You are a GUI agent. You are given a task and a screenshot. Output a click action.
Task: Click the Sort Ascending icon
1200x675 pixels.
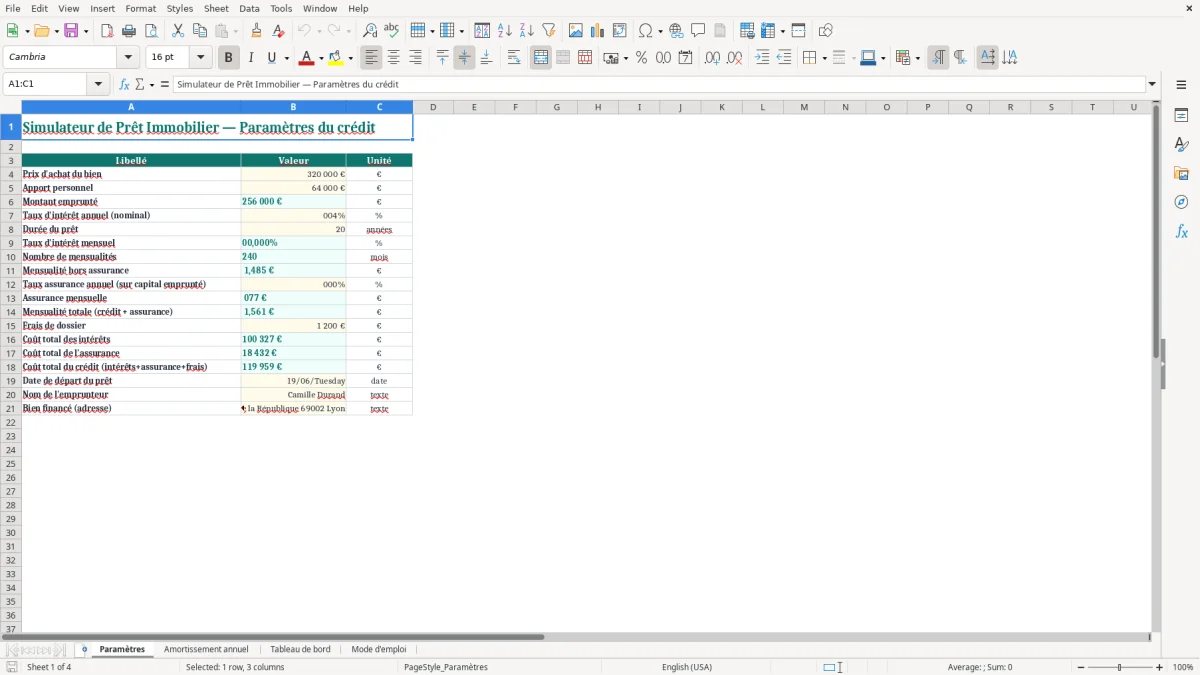(x=505, y=31)
